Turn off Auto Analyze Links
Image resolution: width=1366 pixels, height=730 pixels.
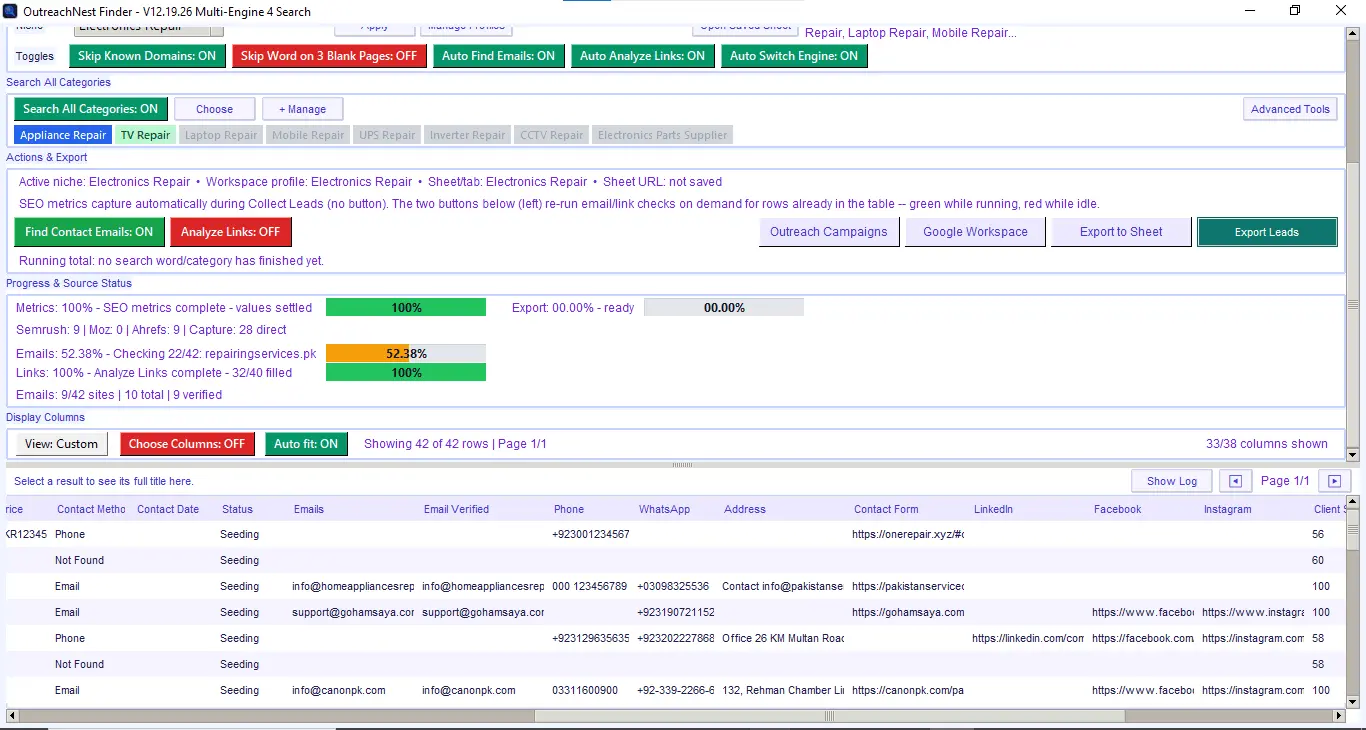(x=642, y=56)
